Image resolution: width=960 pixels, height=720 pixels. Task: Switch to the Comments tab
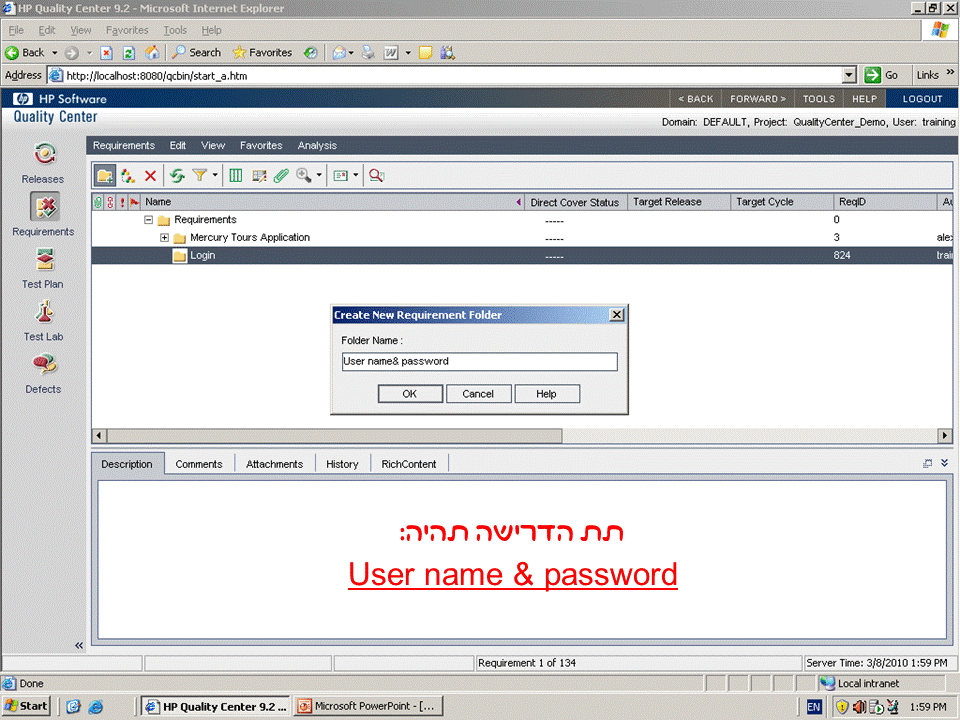coord(198,464)
